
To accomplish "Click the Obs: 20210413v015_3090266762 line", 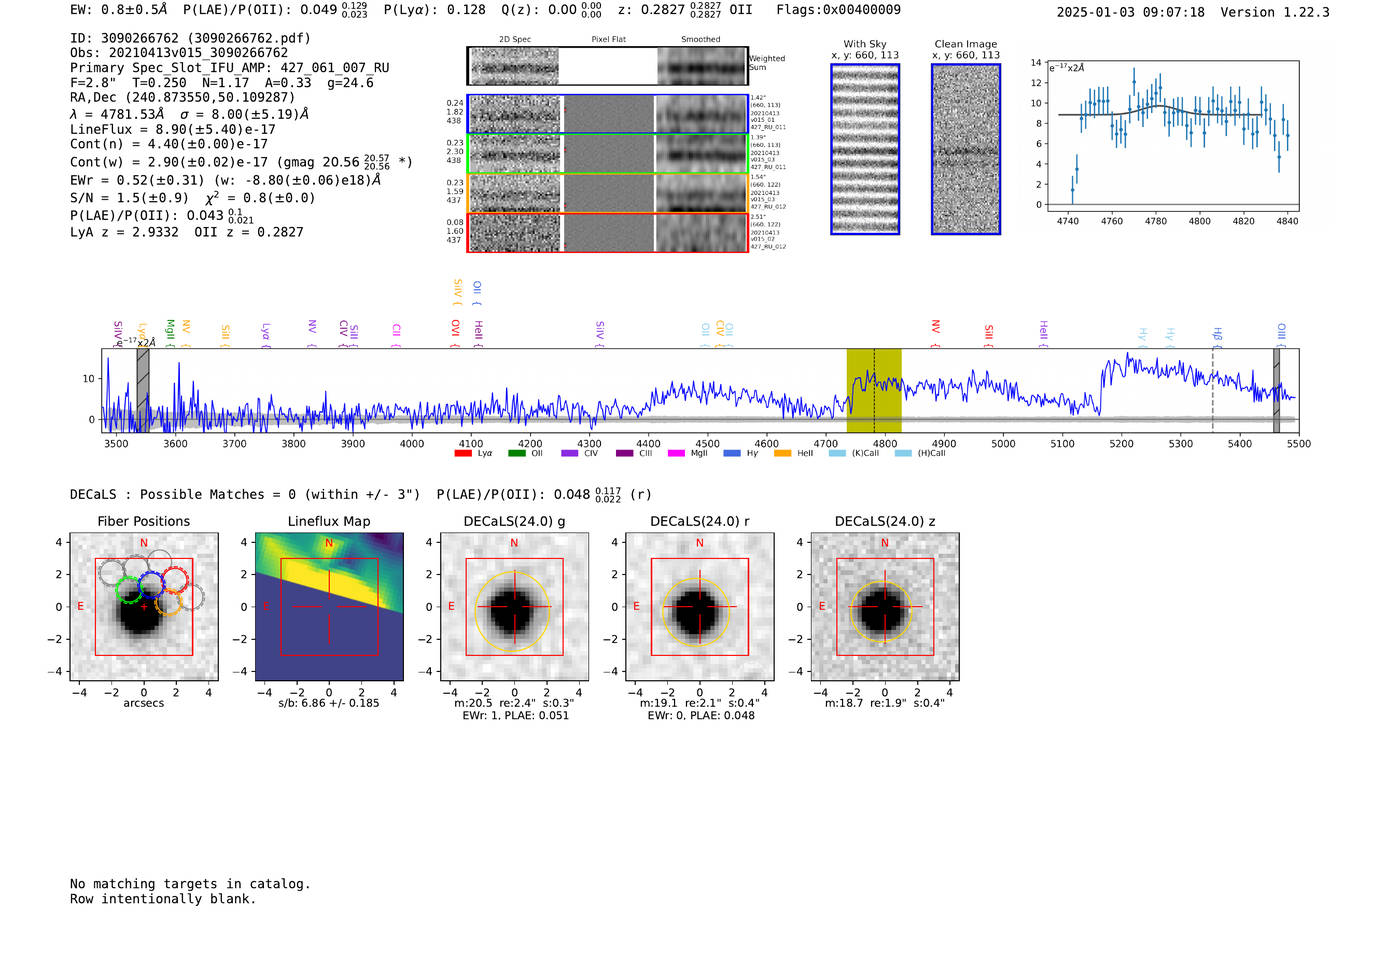I will [179, 53].
